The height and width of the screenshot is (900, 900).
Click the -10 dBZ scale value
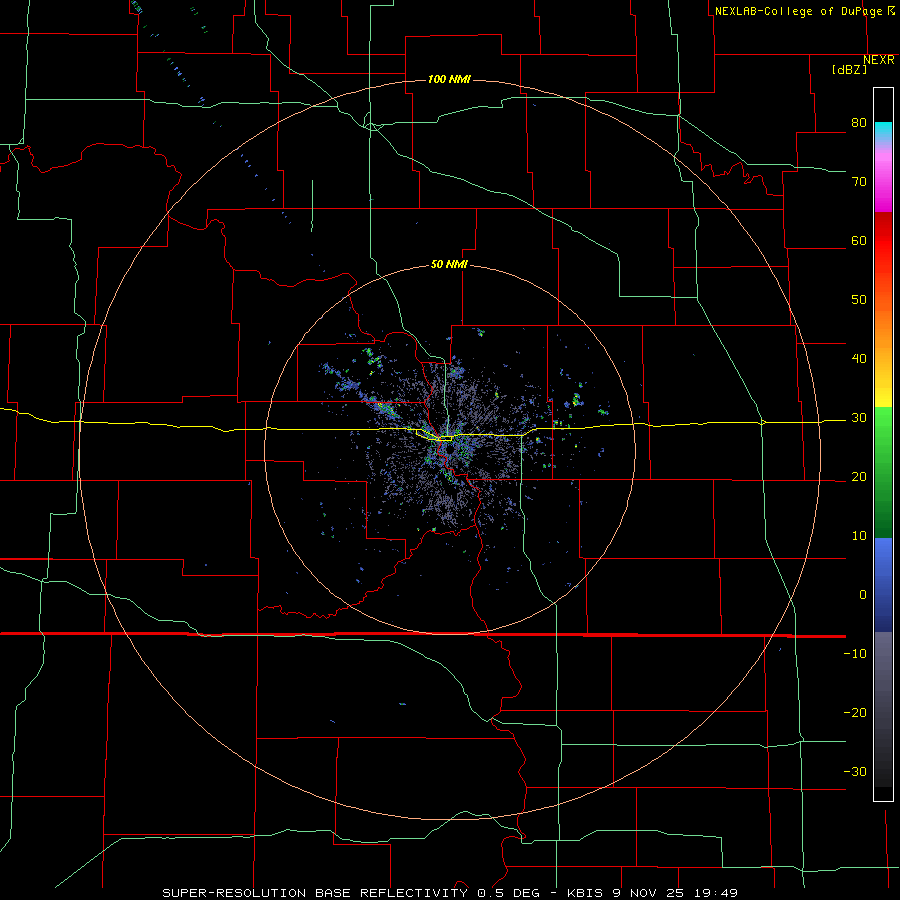click(855, 654)
